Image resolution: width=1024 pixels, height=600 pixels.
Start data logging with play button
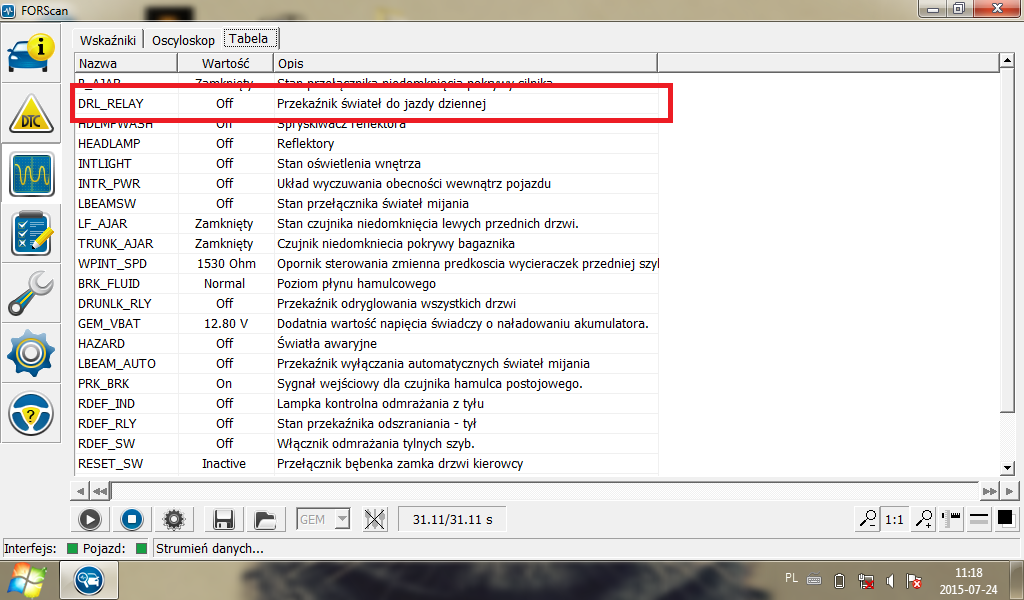[x=89, y=520]
